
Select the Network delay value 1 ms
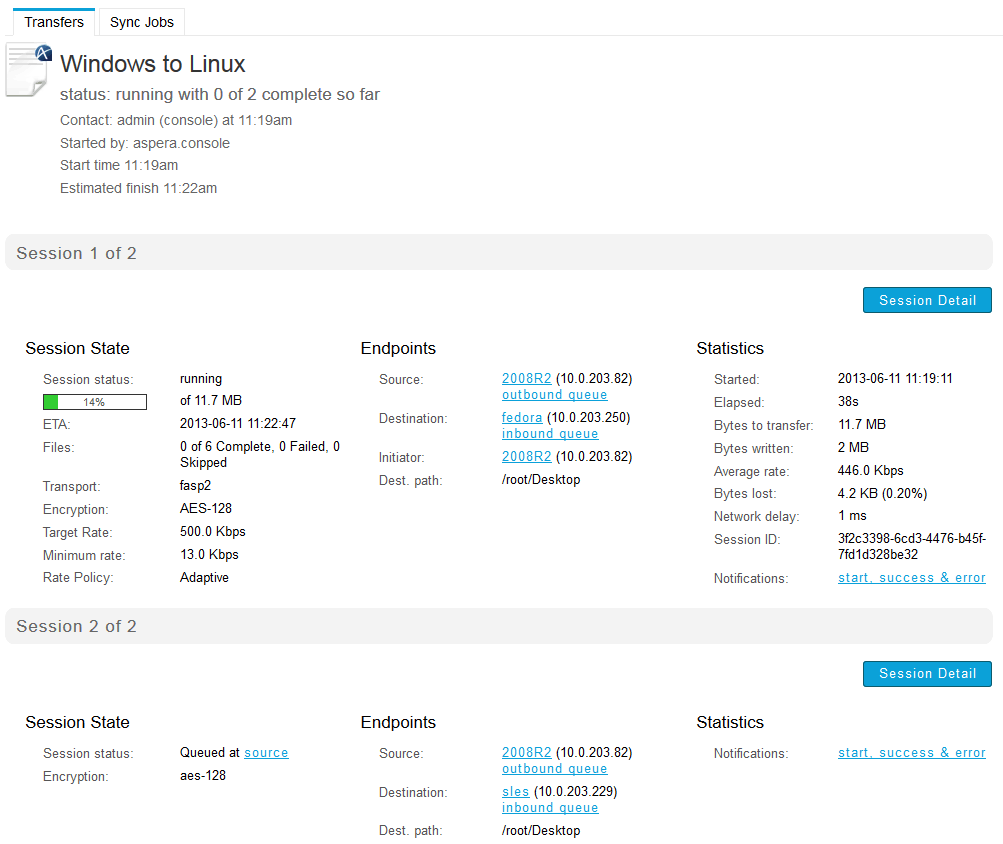click(x=852, y=515)
